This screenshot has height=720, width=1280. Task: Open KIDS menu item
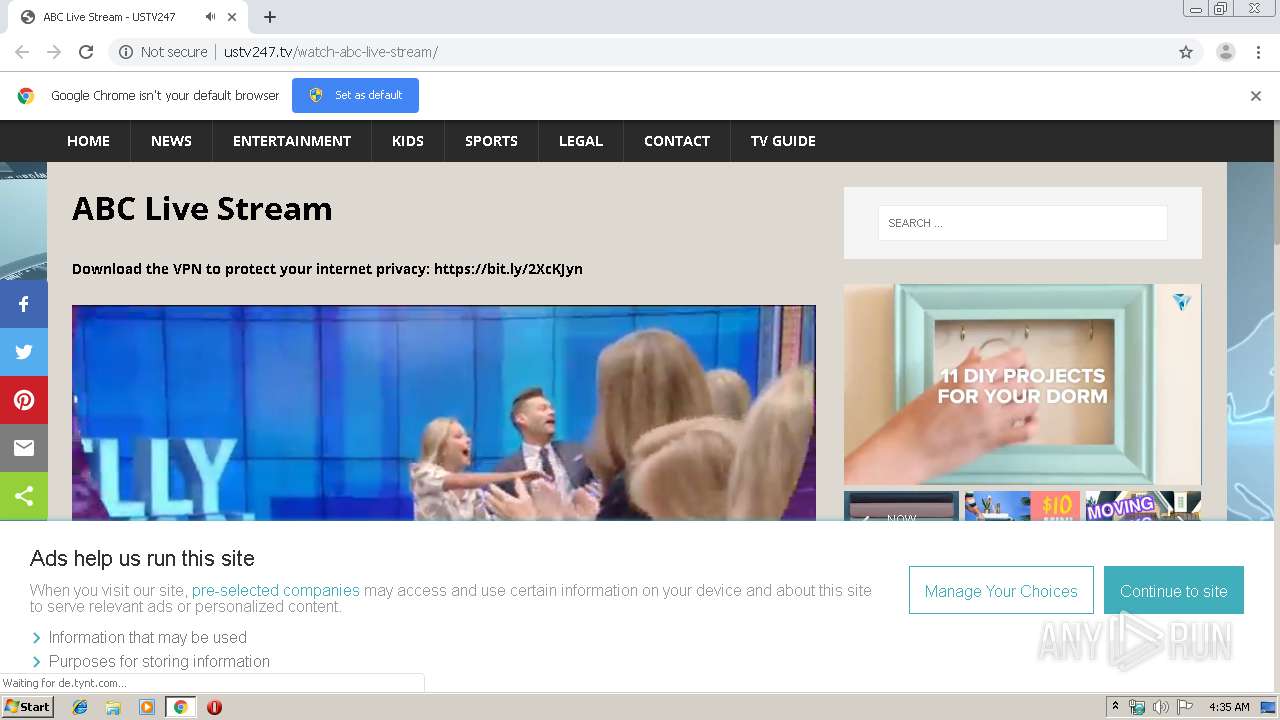(408, 141)
